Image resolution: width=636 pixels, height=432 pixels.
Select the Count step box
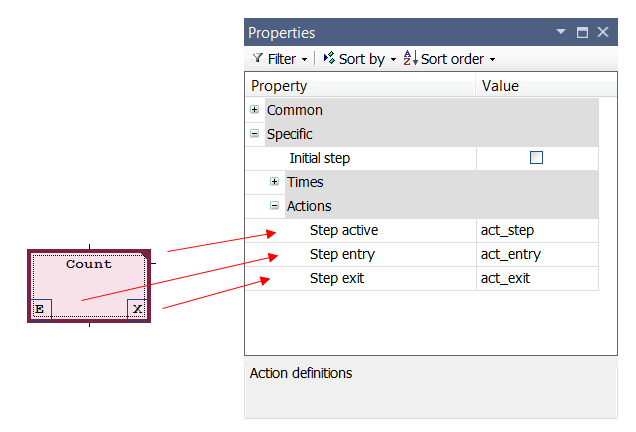click(89, 286)
